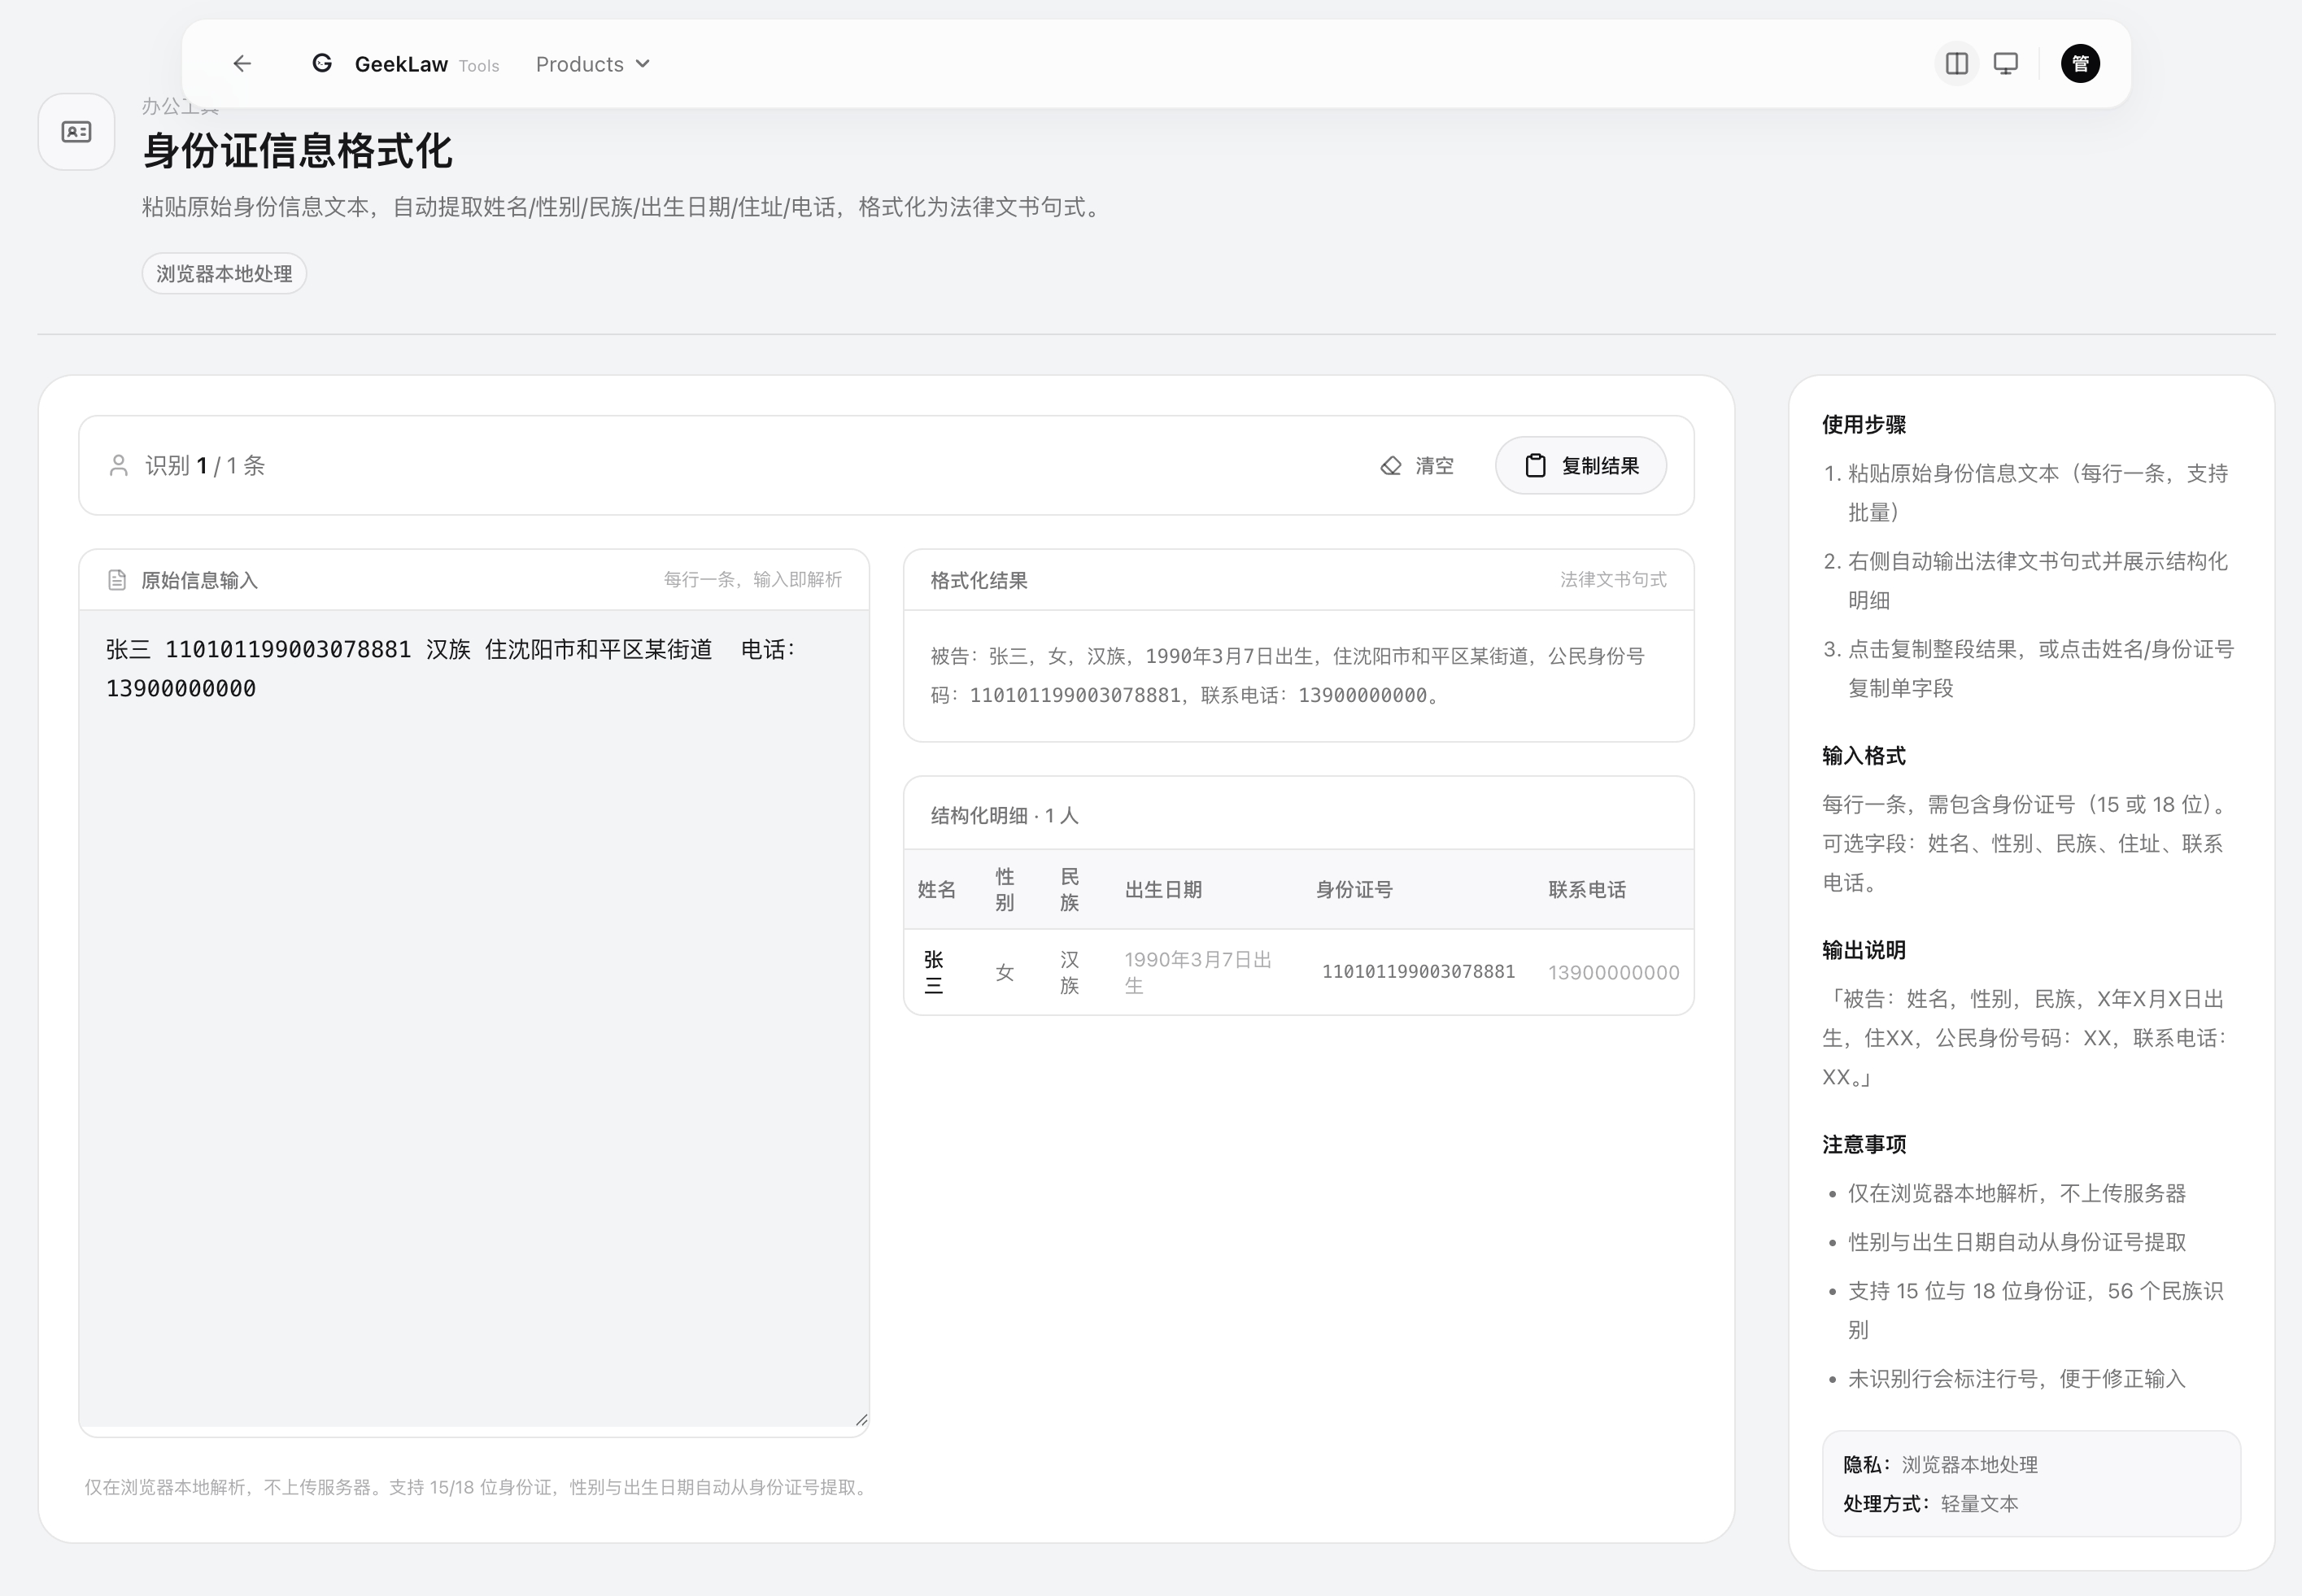Click the back arrow icon

click(x=242, y=64)
